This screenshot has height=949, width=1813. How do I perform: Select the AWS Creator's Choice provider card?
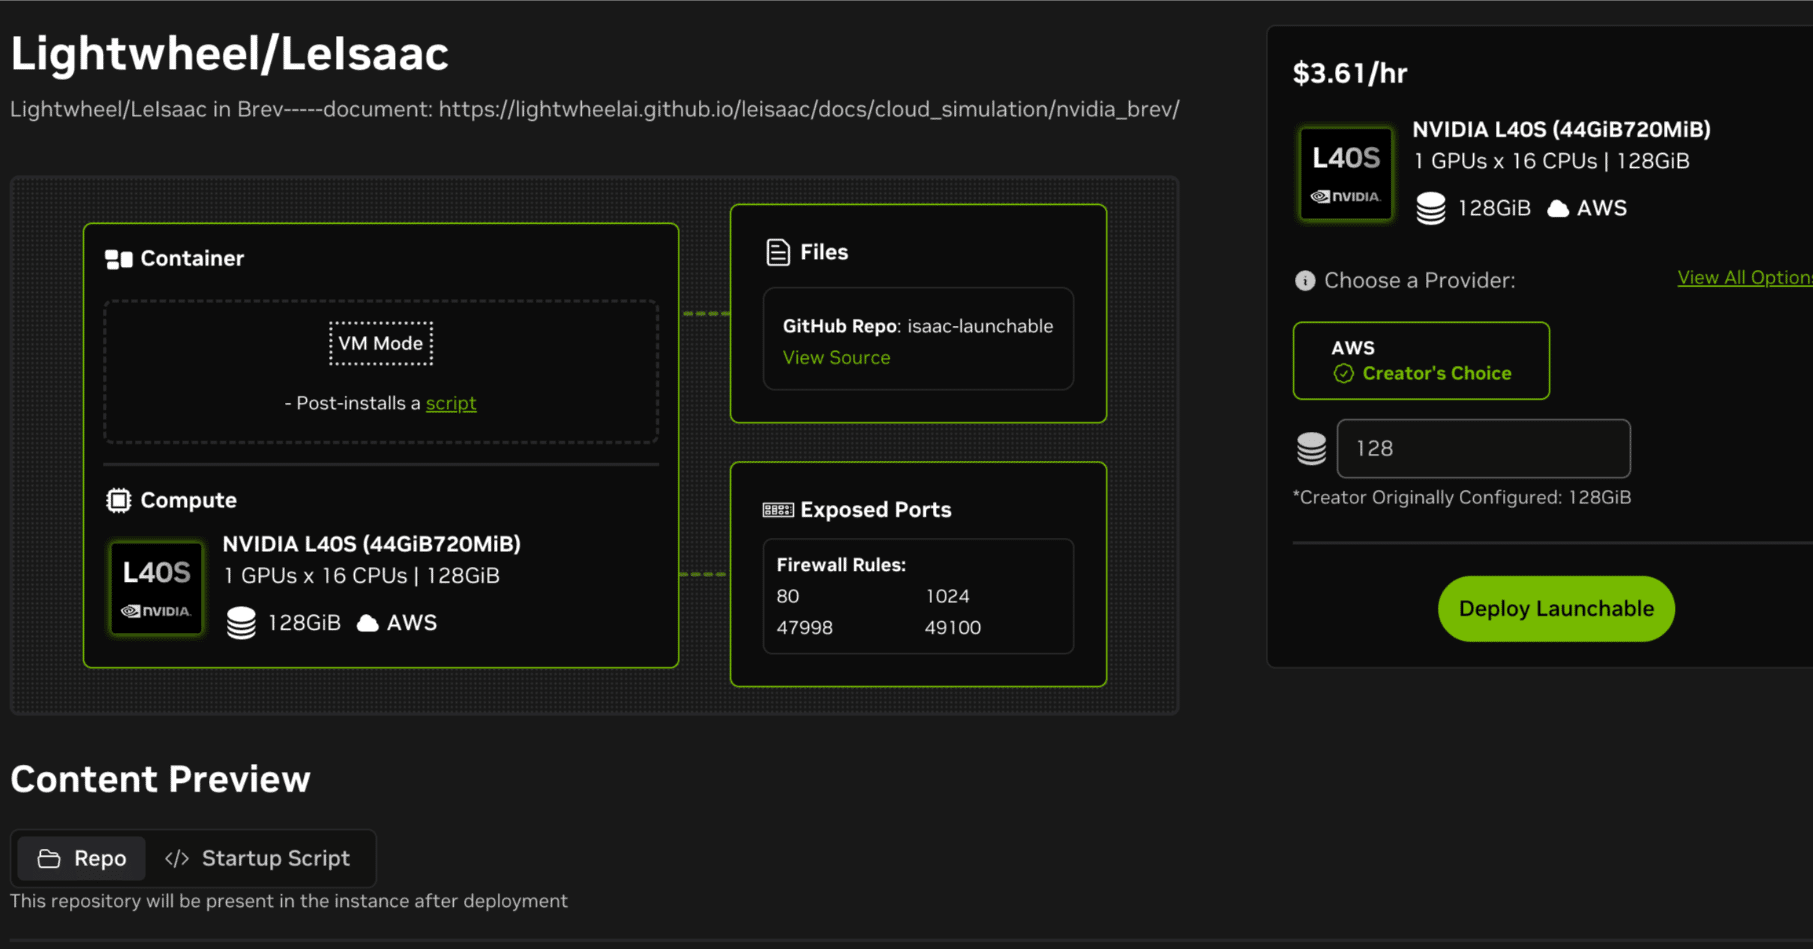tap(1420, 360)
